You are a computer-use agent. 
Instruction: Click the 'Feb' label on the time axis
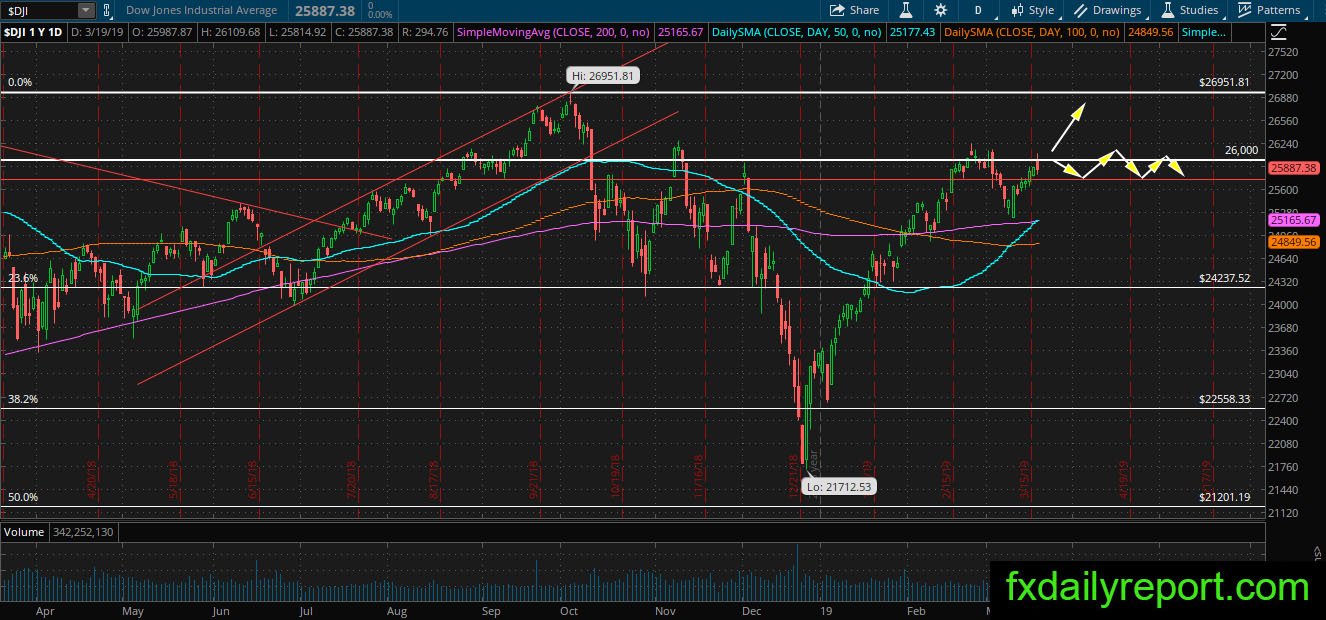pyautogui.click(x=915, y=609)
